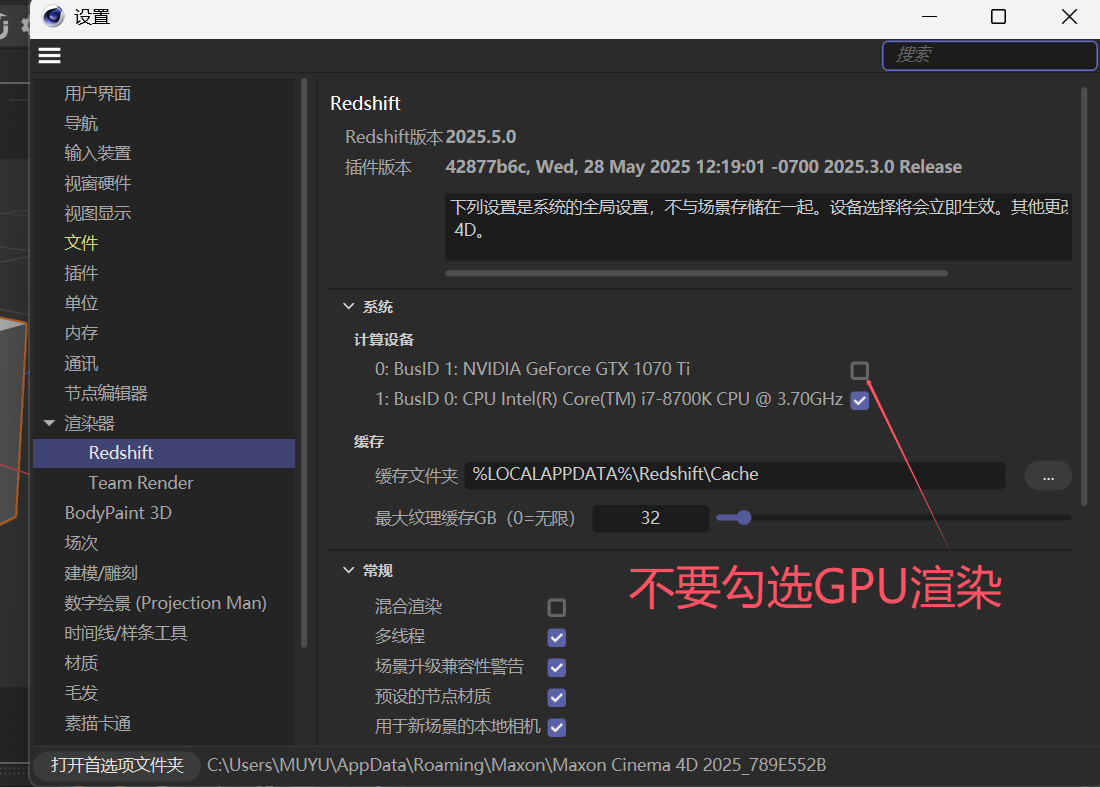Open 内存 preferences
The height and width of the screenshot is (787, 1100).
(81, 332)
